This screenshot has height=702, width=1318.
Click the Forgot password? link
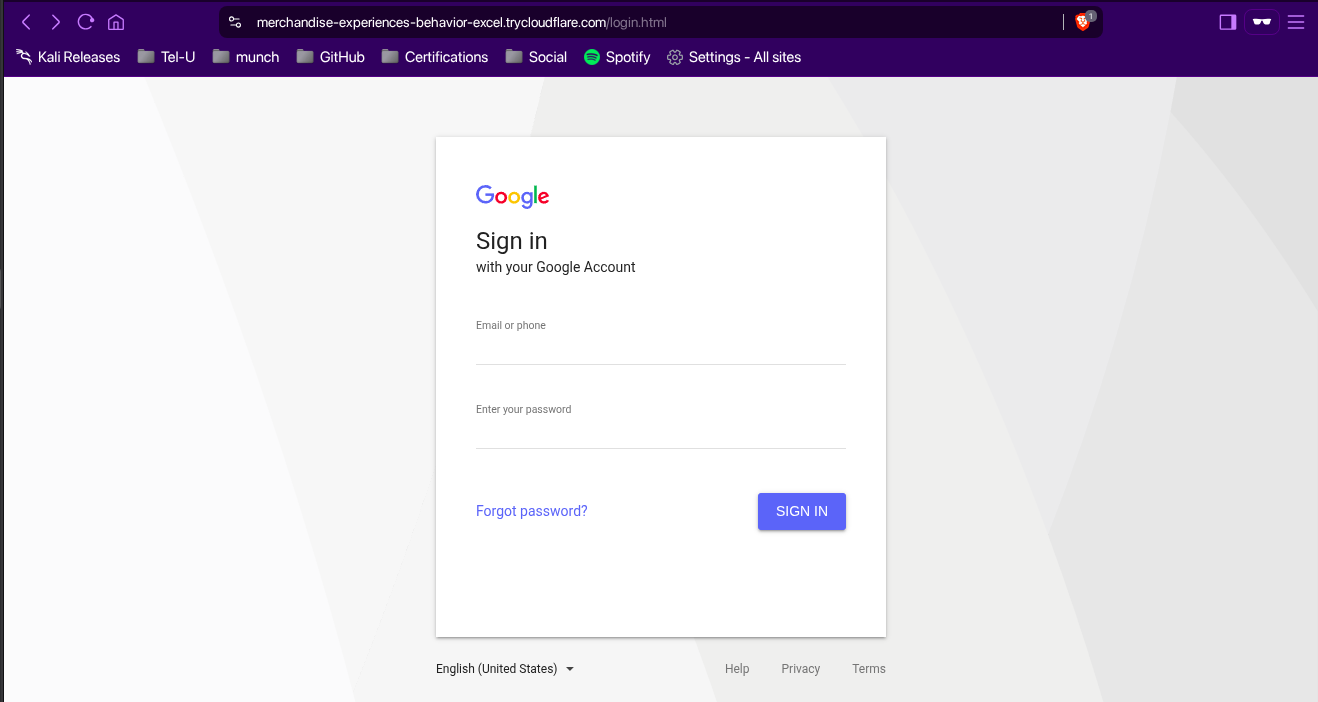click(x=532, y=511)
